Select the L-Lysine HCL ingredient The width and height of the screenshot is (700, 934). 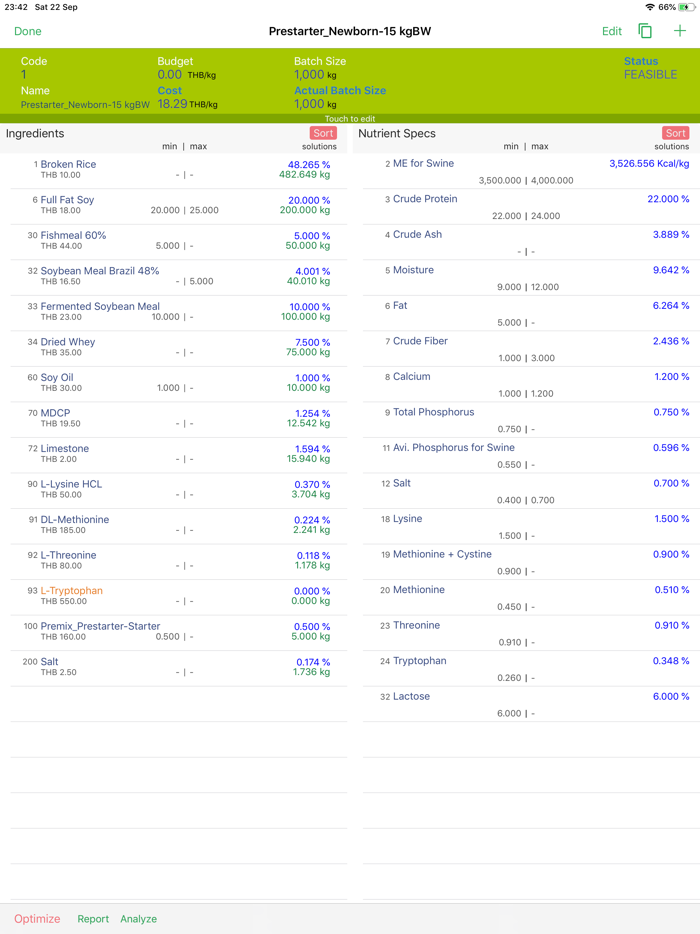[x=179, y=490]
